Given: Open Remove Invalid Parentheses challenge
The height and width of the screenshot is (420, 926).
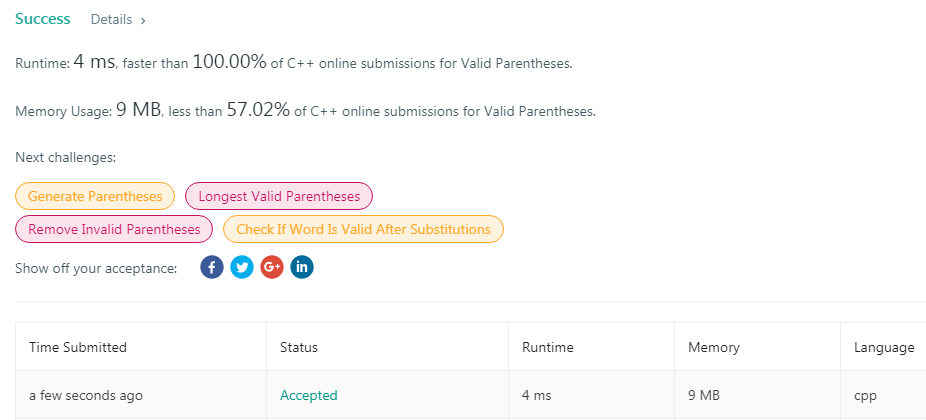Looking at the screenshot, I should (114, 229).
